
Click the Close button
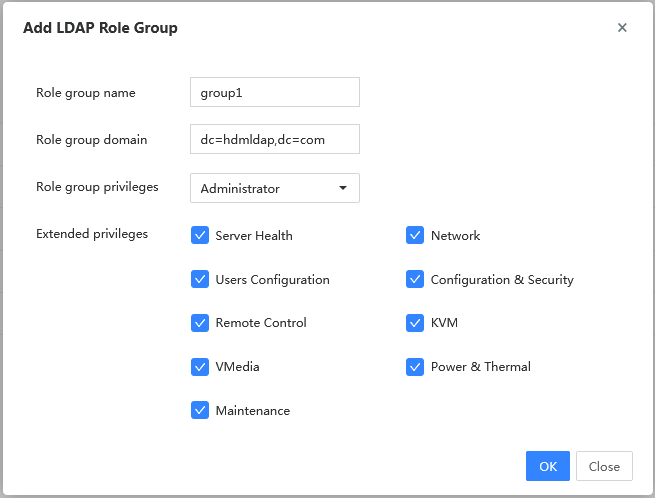click(x=604, y=466)
